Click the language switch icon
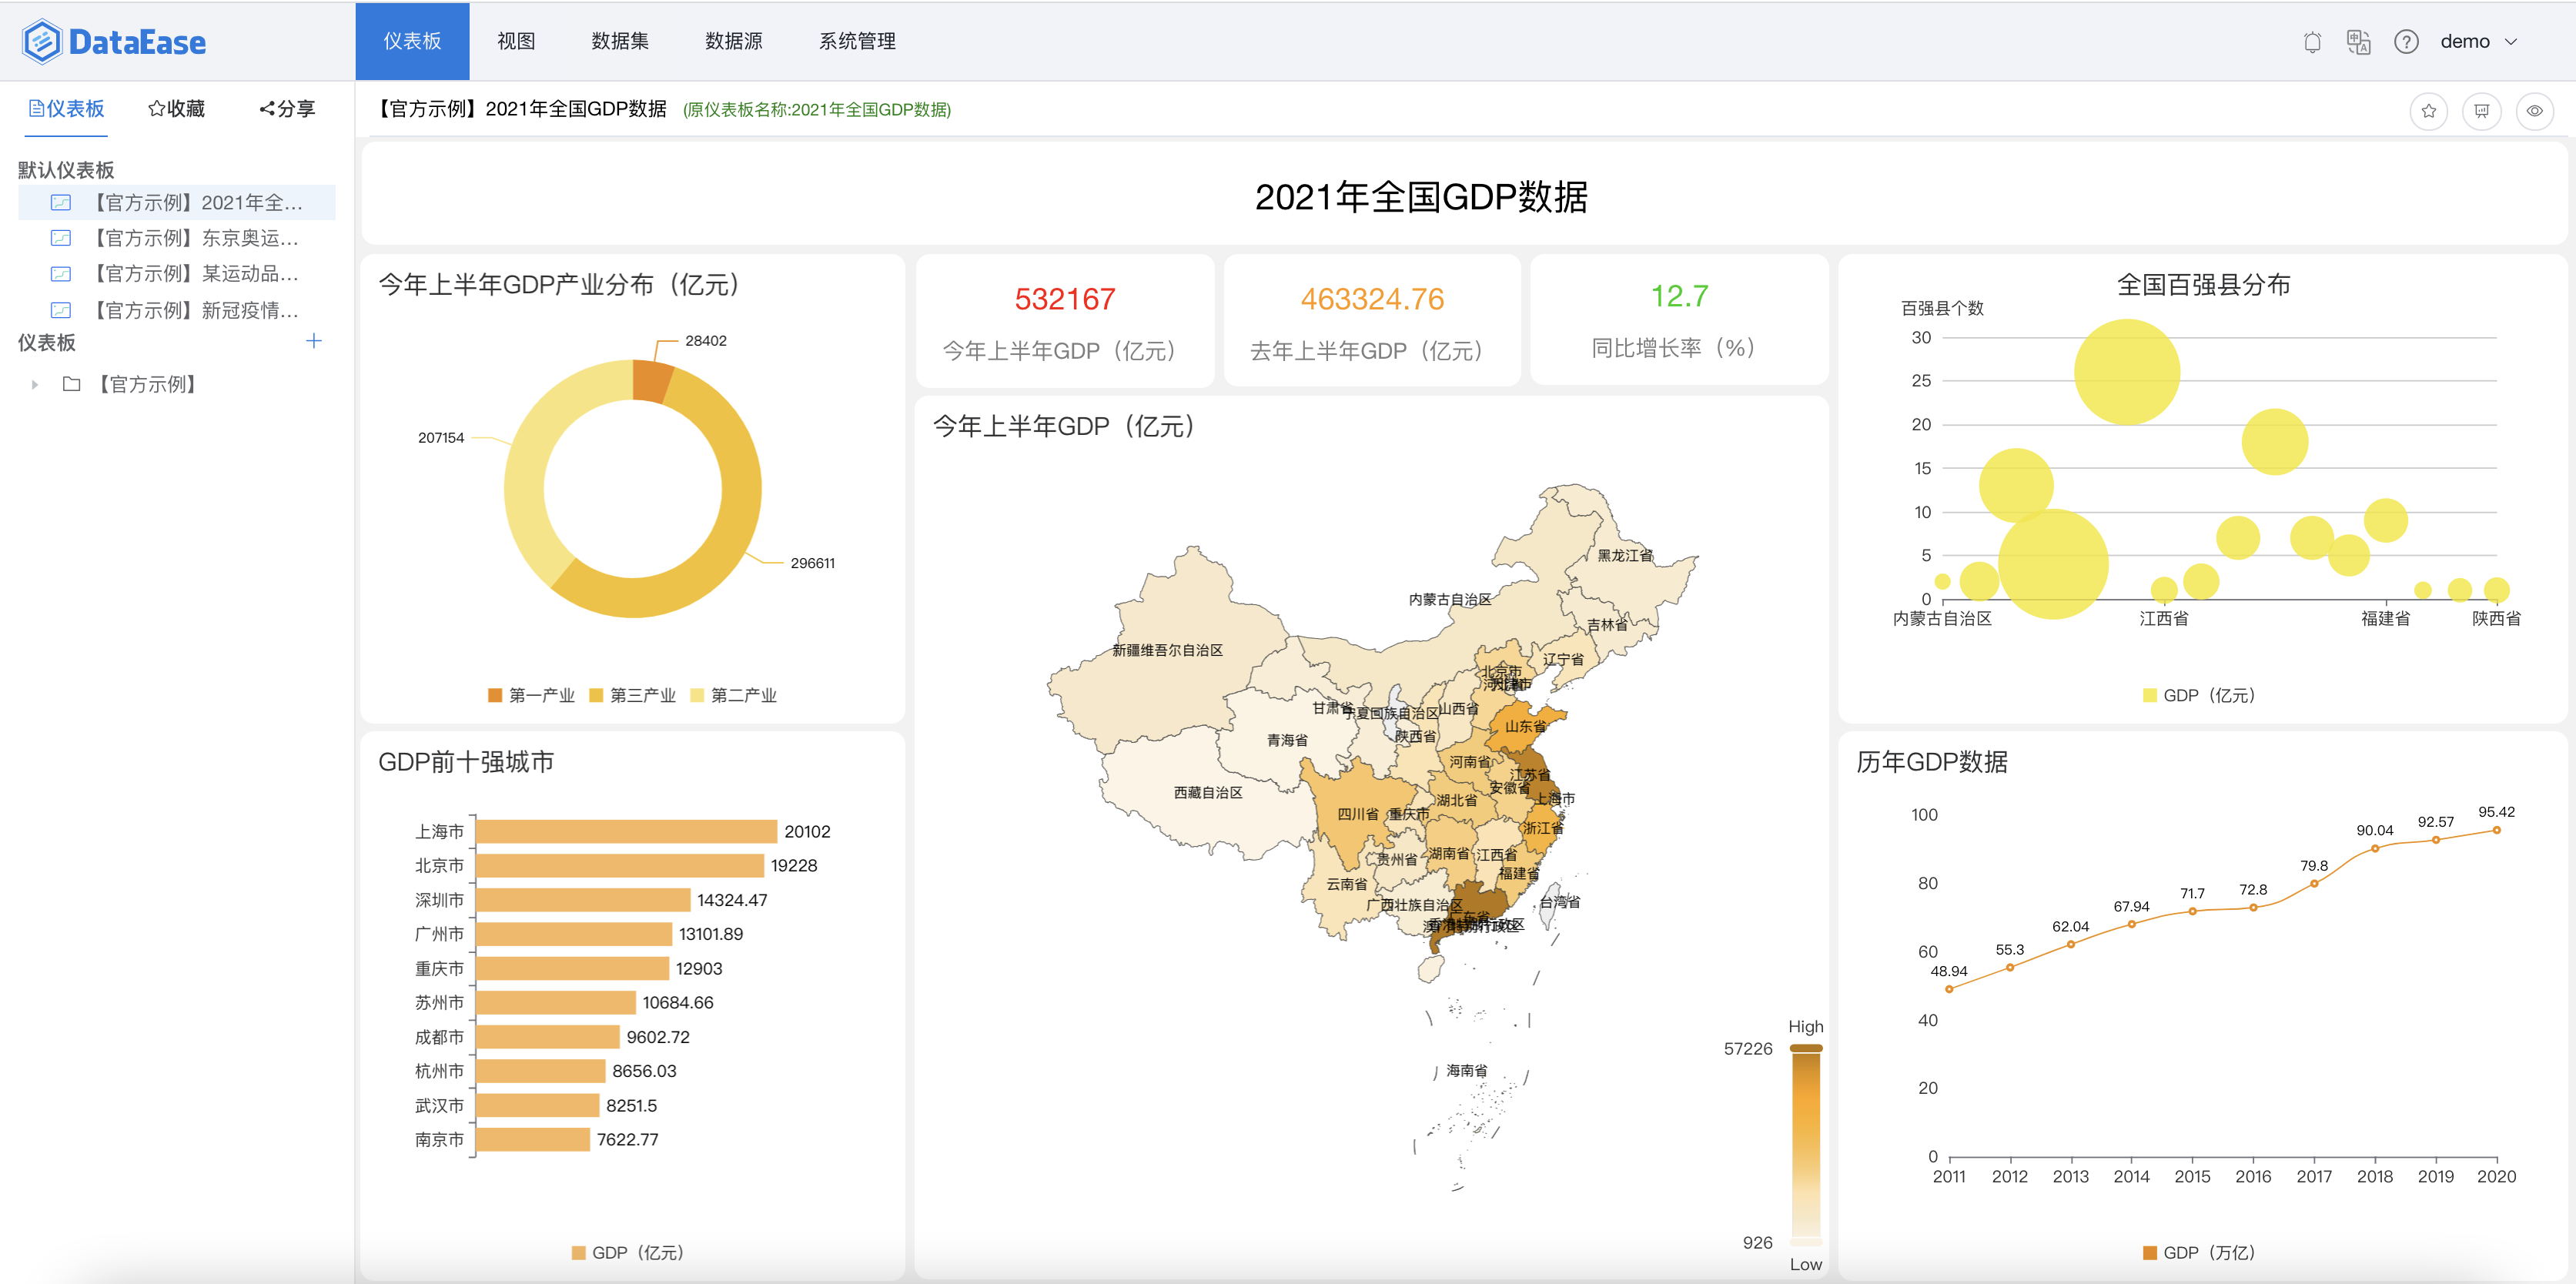The height and width of the screenshot is (1284, 2576). [x=2358, y=41]
